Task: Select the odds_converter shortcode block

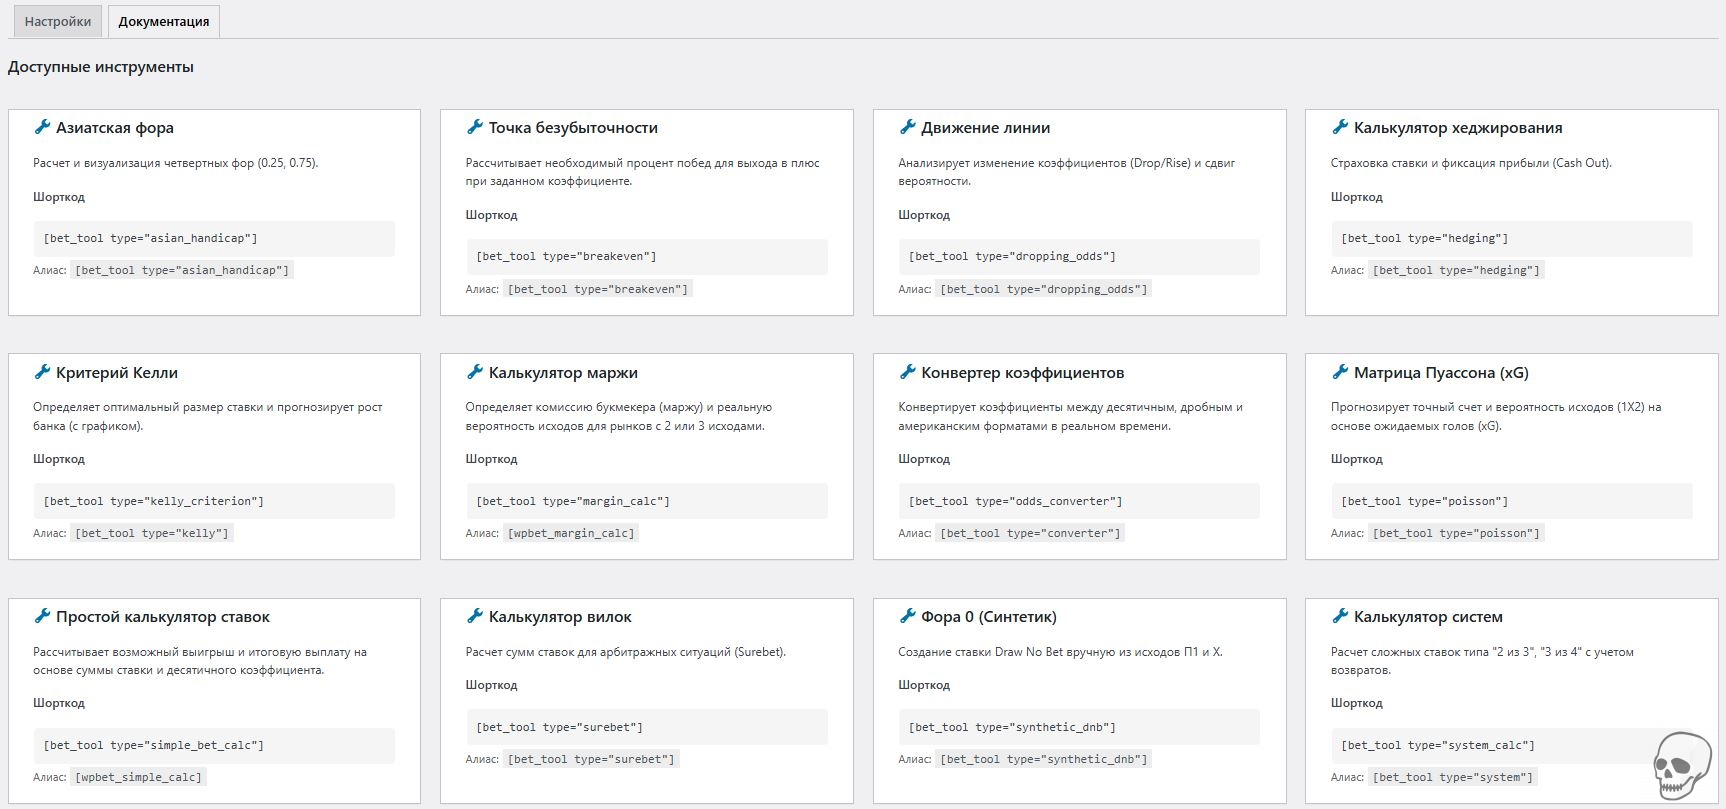Action: pyautogui.click(x=1078, y=501)
